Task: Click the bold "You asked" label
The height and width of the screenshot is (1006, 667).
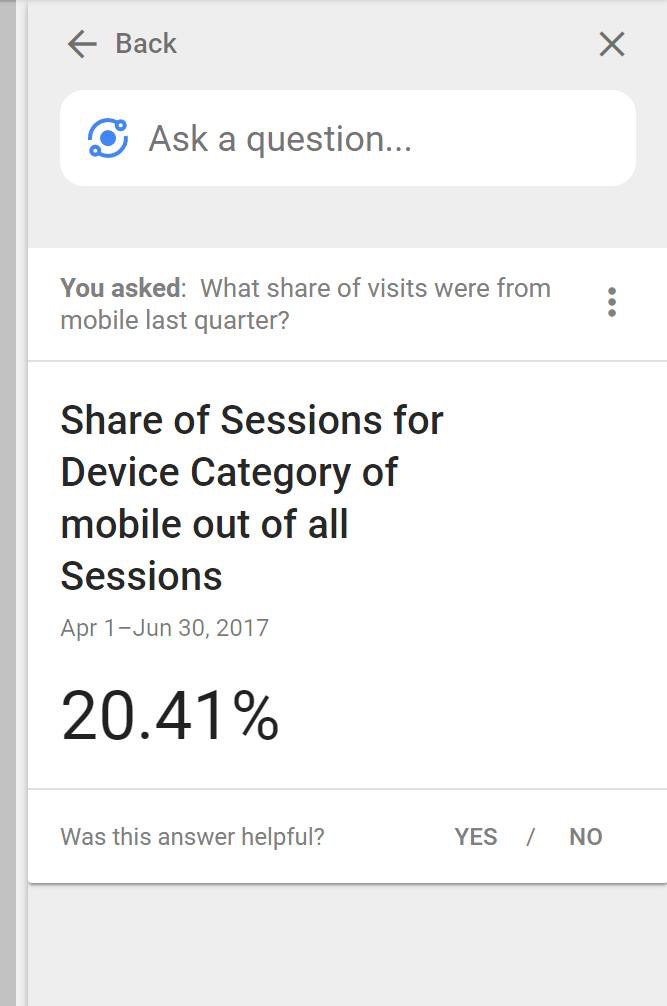Action: point(122,288)
